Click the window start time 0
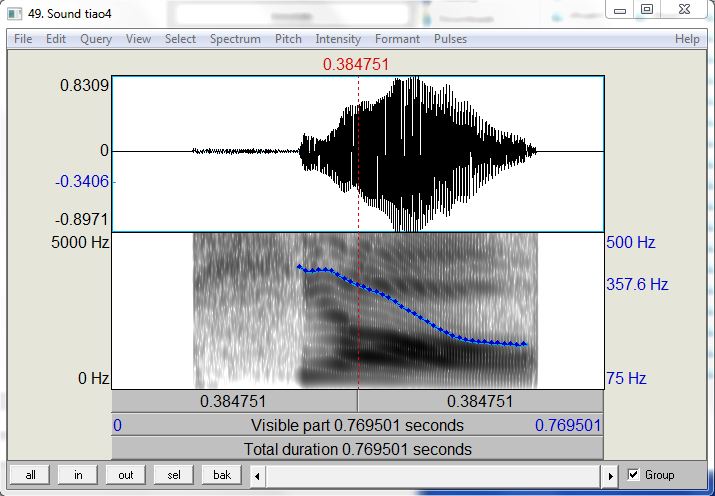The image size is (715, 496). click(117, 425)
